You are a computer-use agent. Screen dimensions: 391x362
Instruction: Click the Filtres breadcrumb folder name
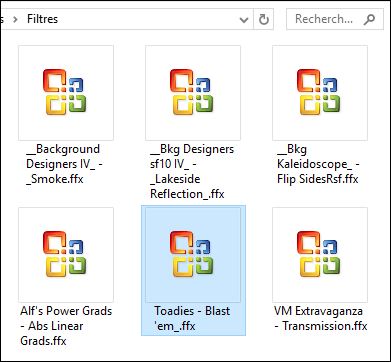[x=42, y=19]
